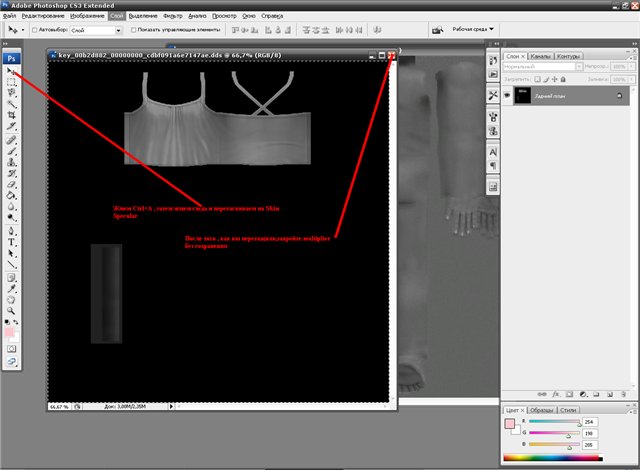Open the Автовыбор Слой dropdown

(95, 31)
